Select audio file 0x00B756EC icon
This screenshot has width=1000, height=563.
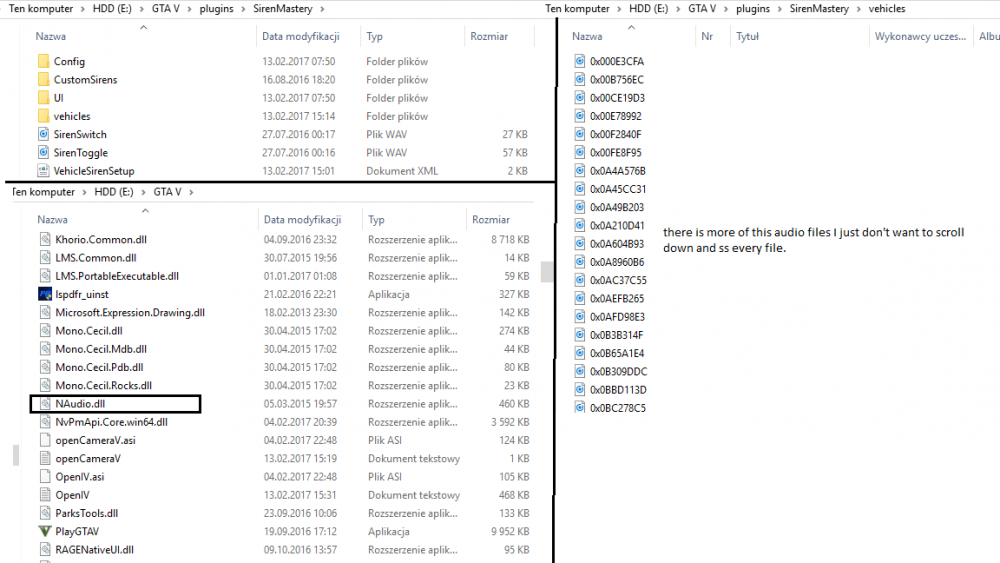tap(579, 80)
